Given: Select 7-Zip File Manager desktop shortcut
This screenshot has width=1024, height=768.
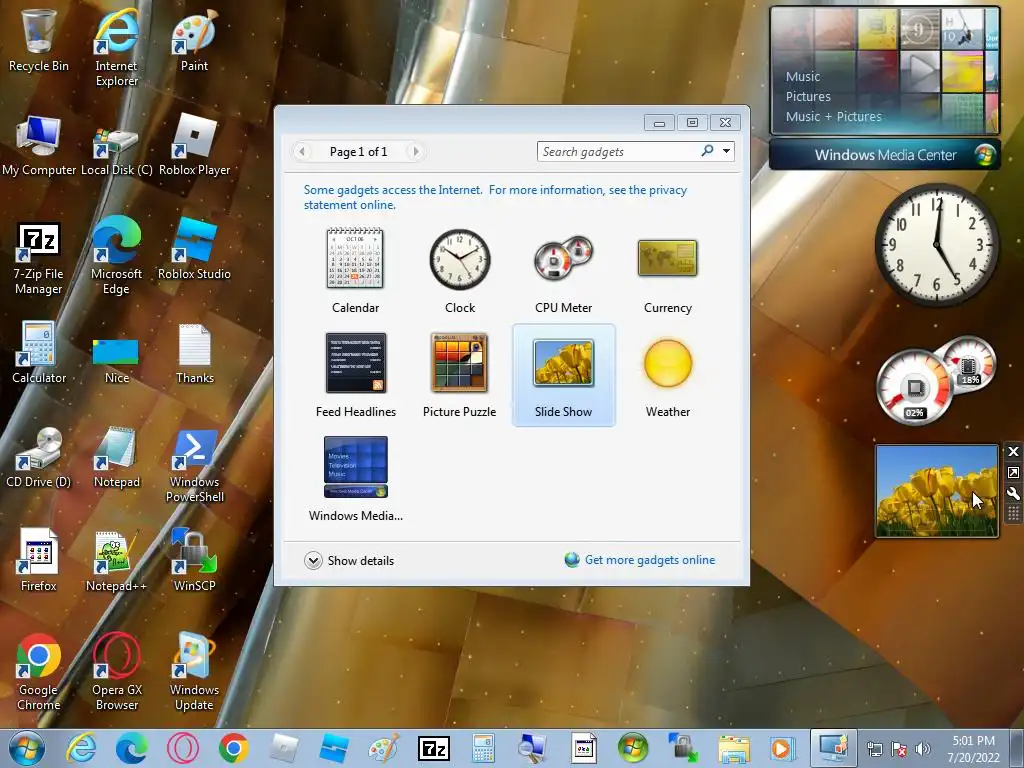Looking at the screenshot, I should (x=39, y=258).
